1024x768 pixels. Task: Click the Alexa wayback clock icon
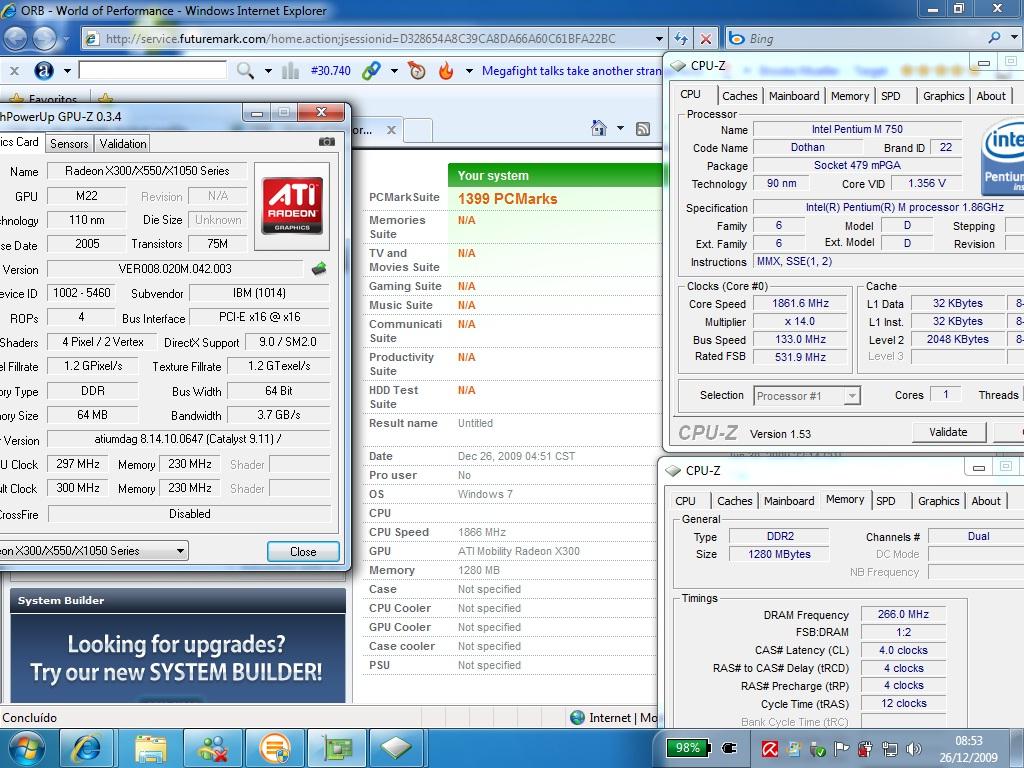tap(416, 70)
